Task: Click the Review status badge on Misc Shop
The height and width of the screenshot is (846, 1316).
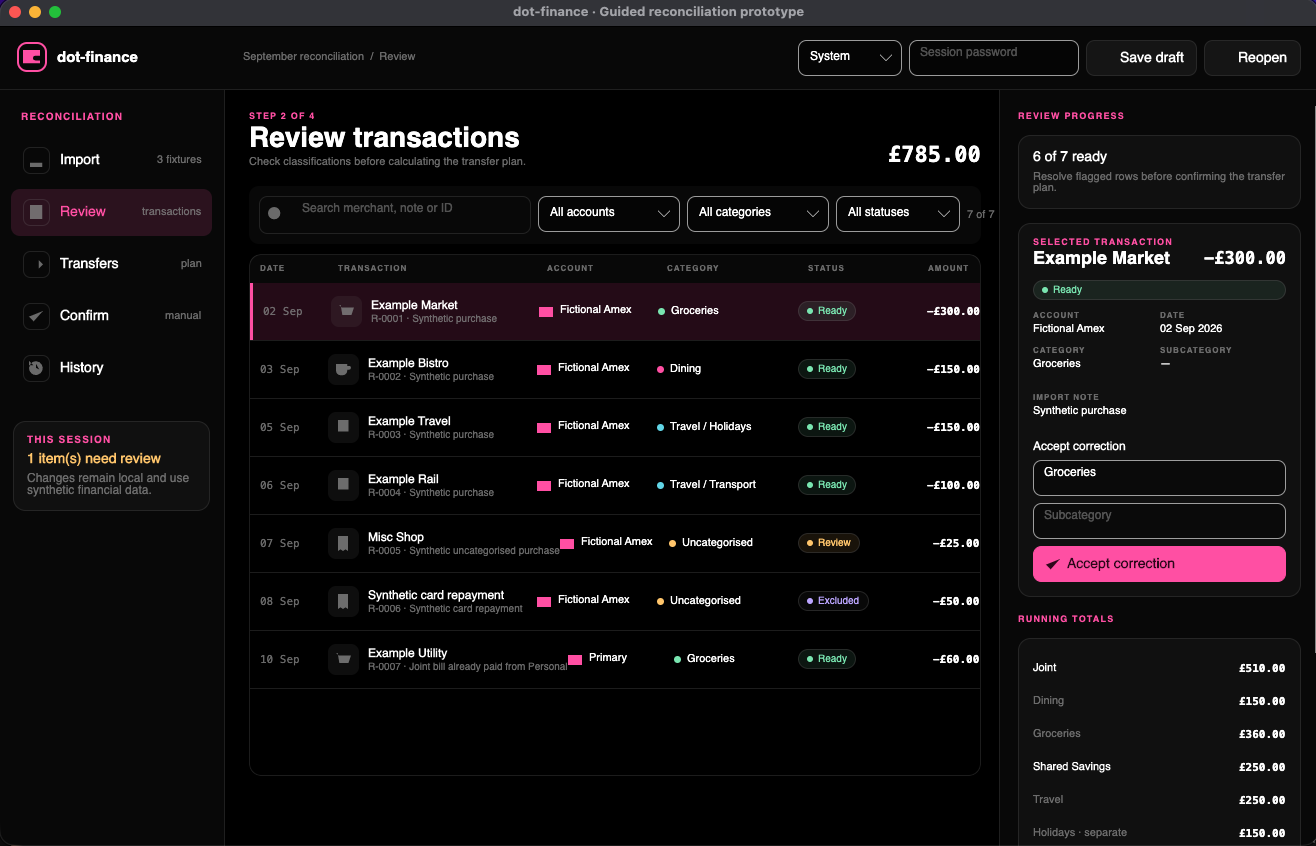Action: [x=829, y=543]
